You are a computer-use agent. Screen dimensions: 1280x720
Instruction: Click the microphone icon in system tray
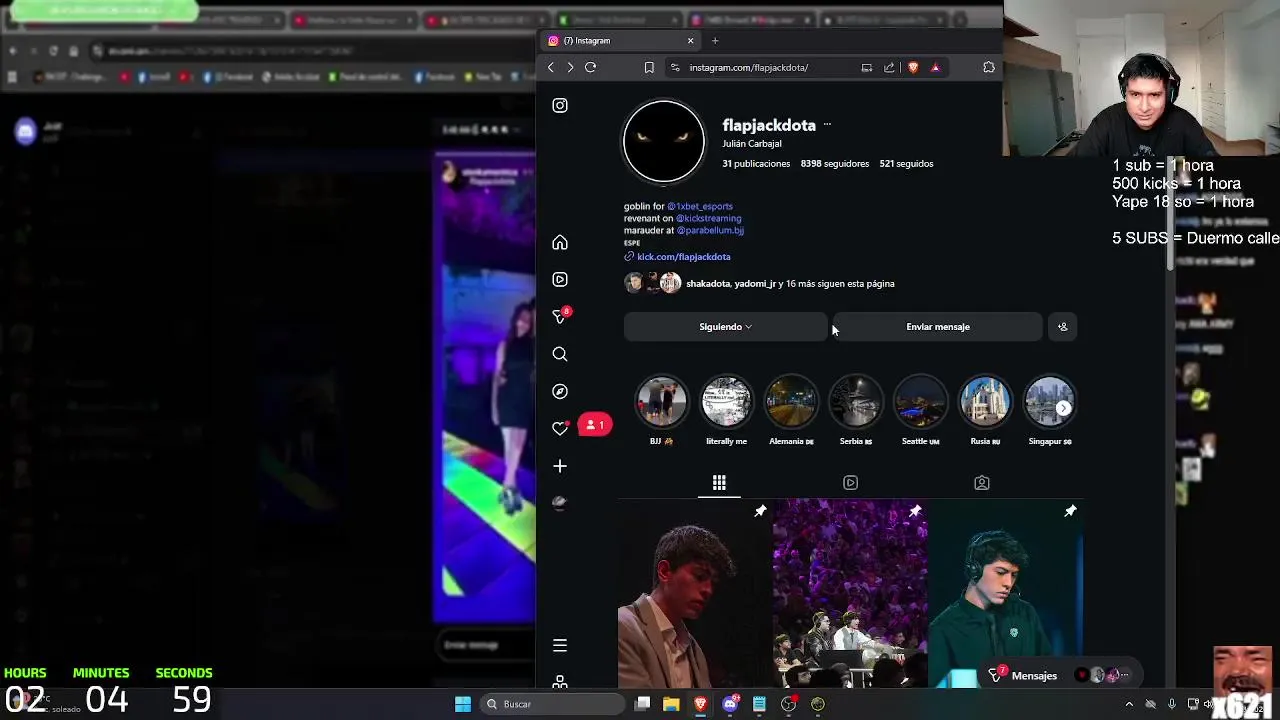tap(1171, 704)
